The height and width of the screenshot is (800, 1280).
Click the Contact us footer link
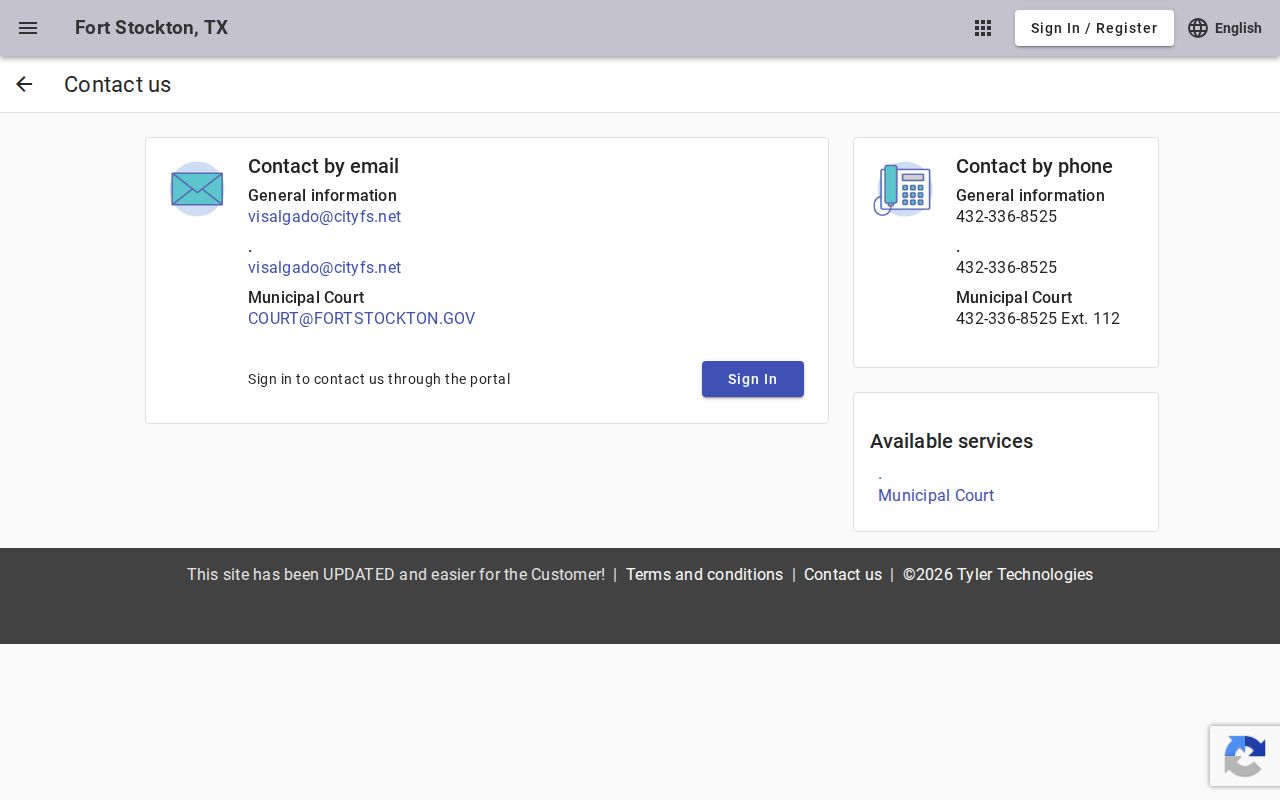click(843, 574)
